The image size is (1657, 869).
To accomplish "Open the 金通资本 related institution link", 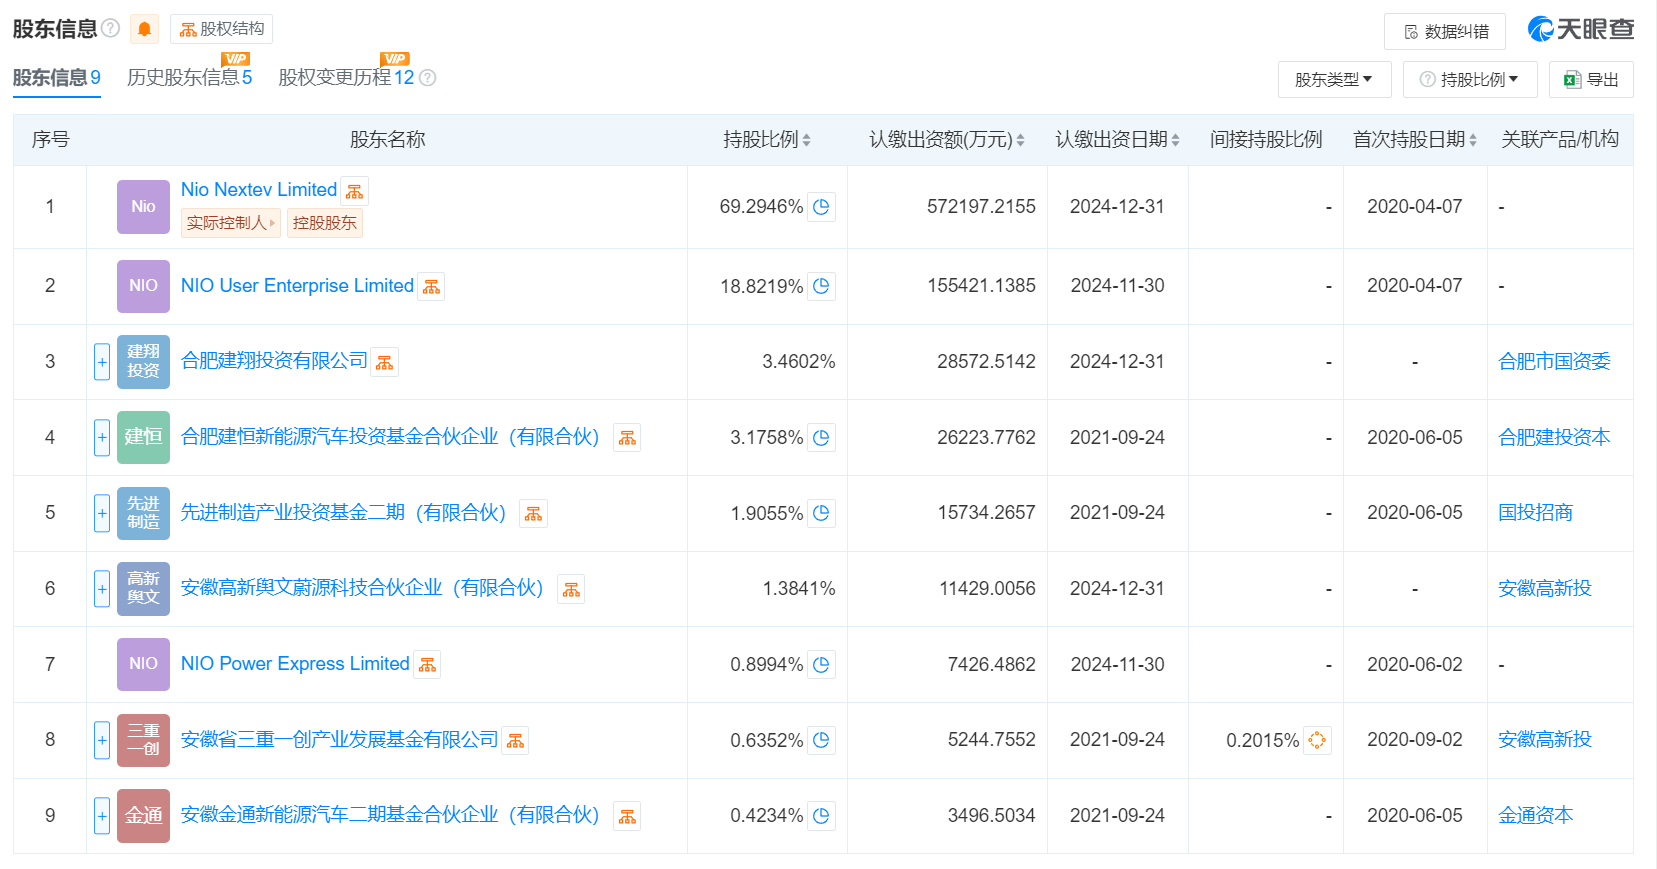I will [x=1535, y=815].
